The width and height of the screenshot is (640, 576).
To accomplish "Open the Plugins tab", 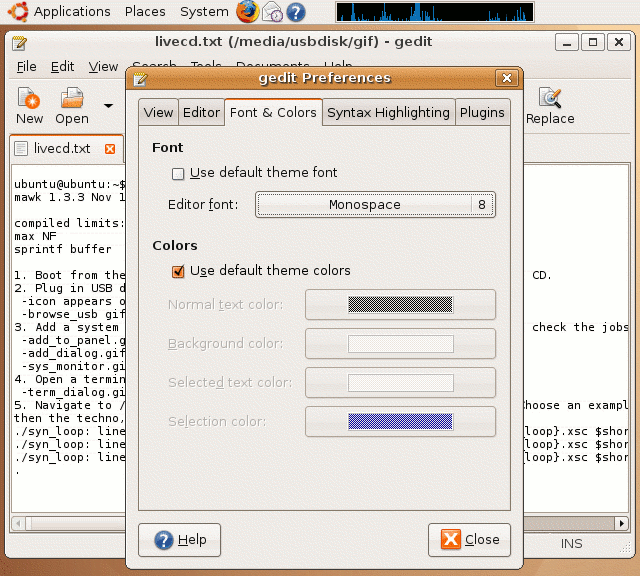I will pos(482,112).
